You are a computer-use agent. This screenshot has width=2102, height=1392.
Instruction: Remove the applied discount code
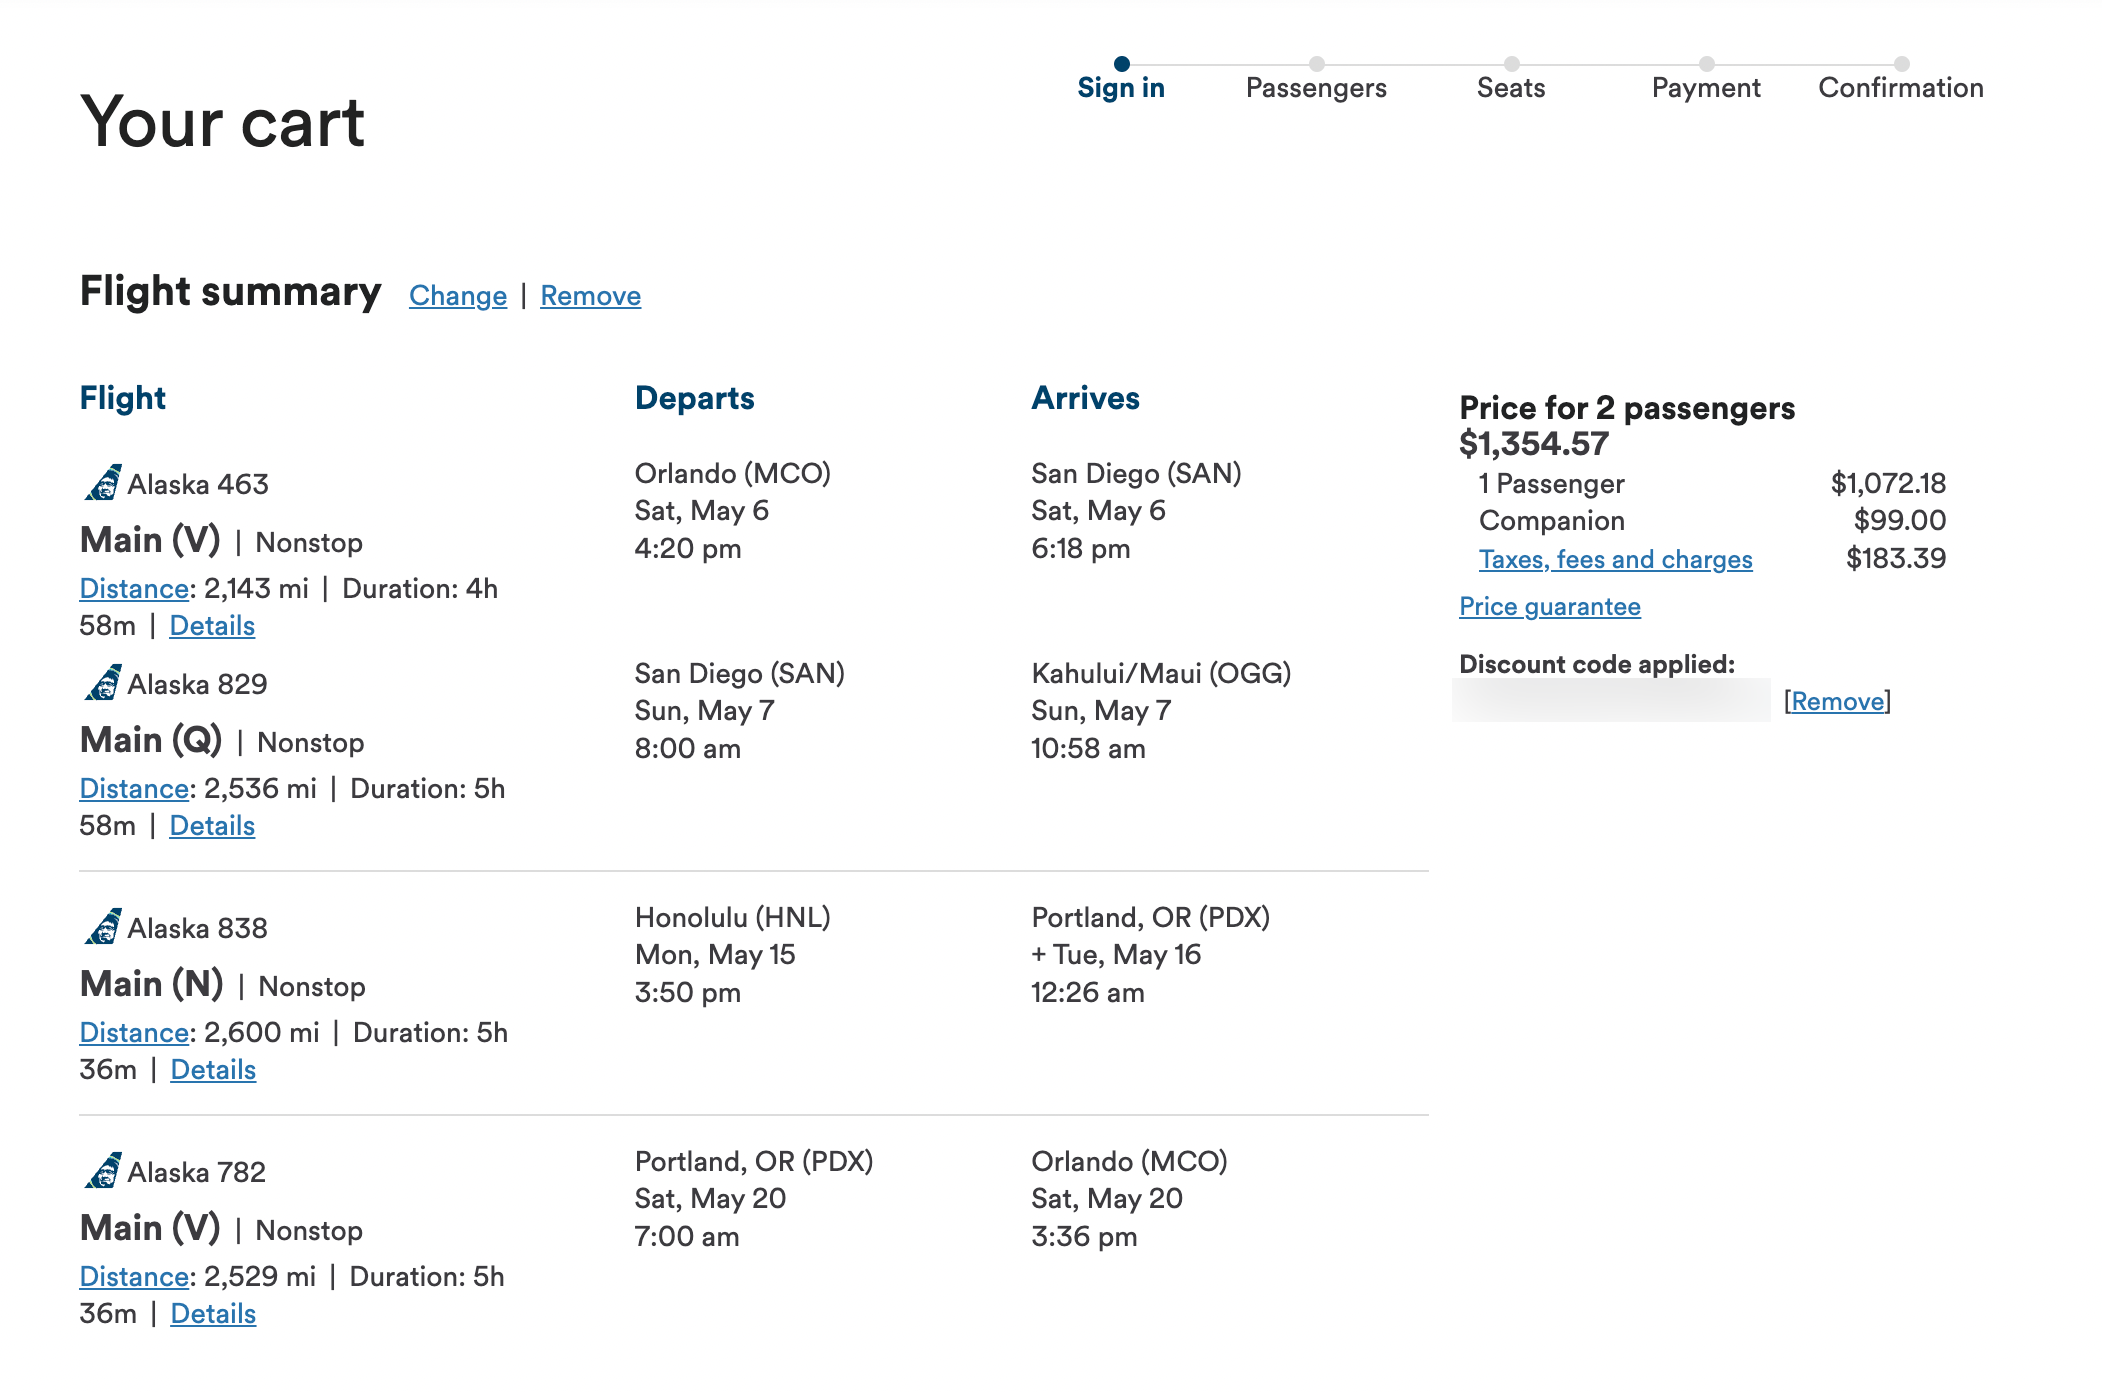coord(1838,701)
